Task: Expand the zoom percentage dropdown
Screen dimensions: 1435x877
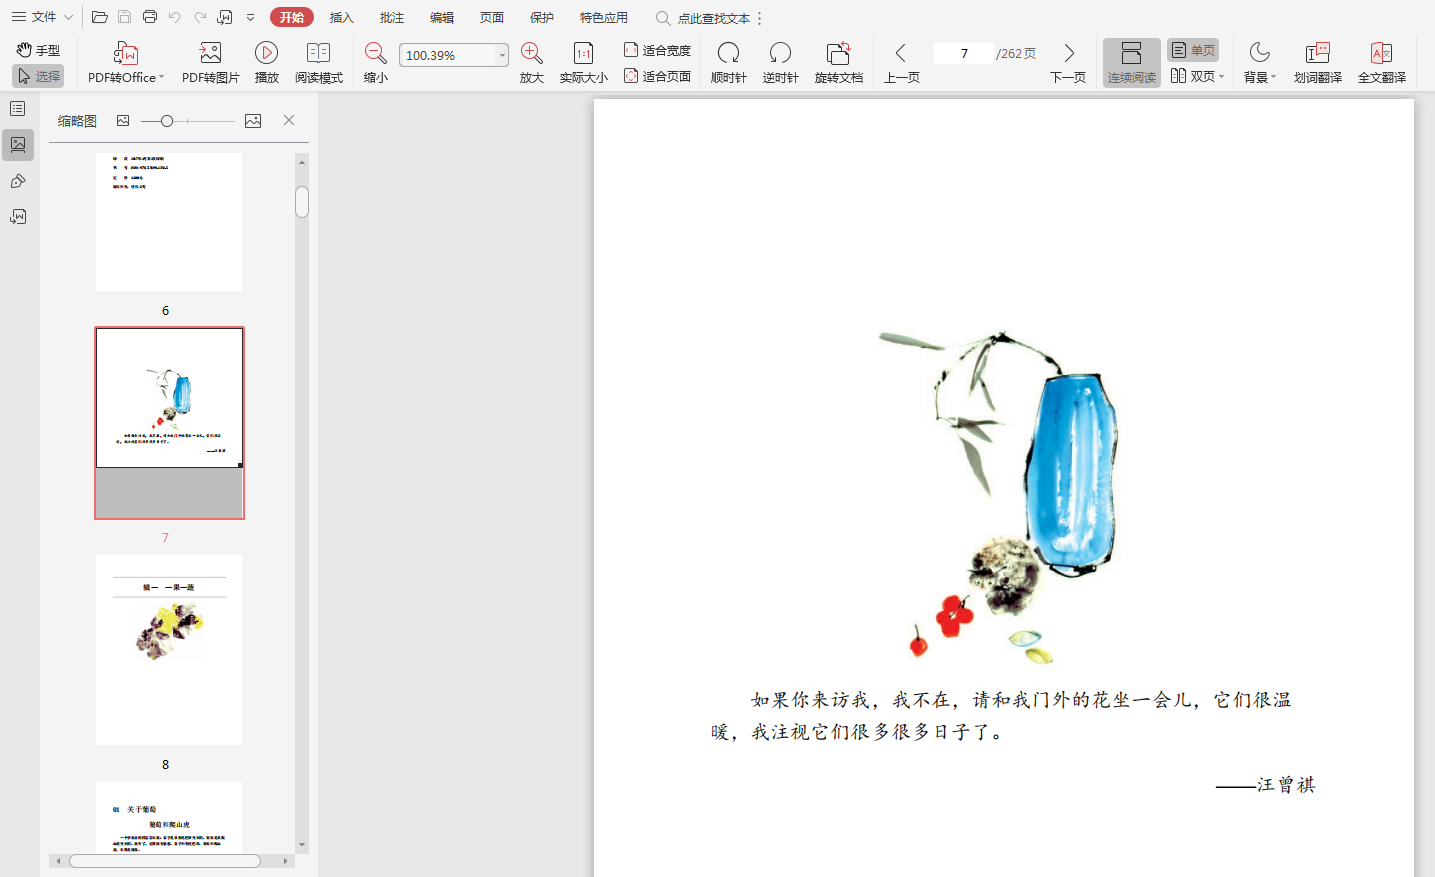Action: pos(502,56)
